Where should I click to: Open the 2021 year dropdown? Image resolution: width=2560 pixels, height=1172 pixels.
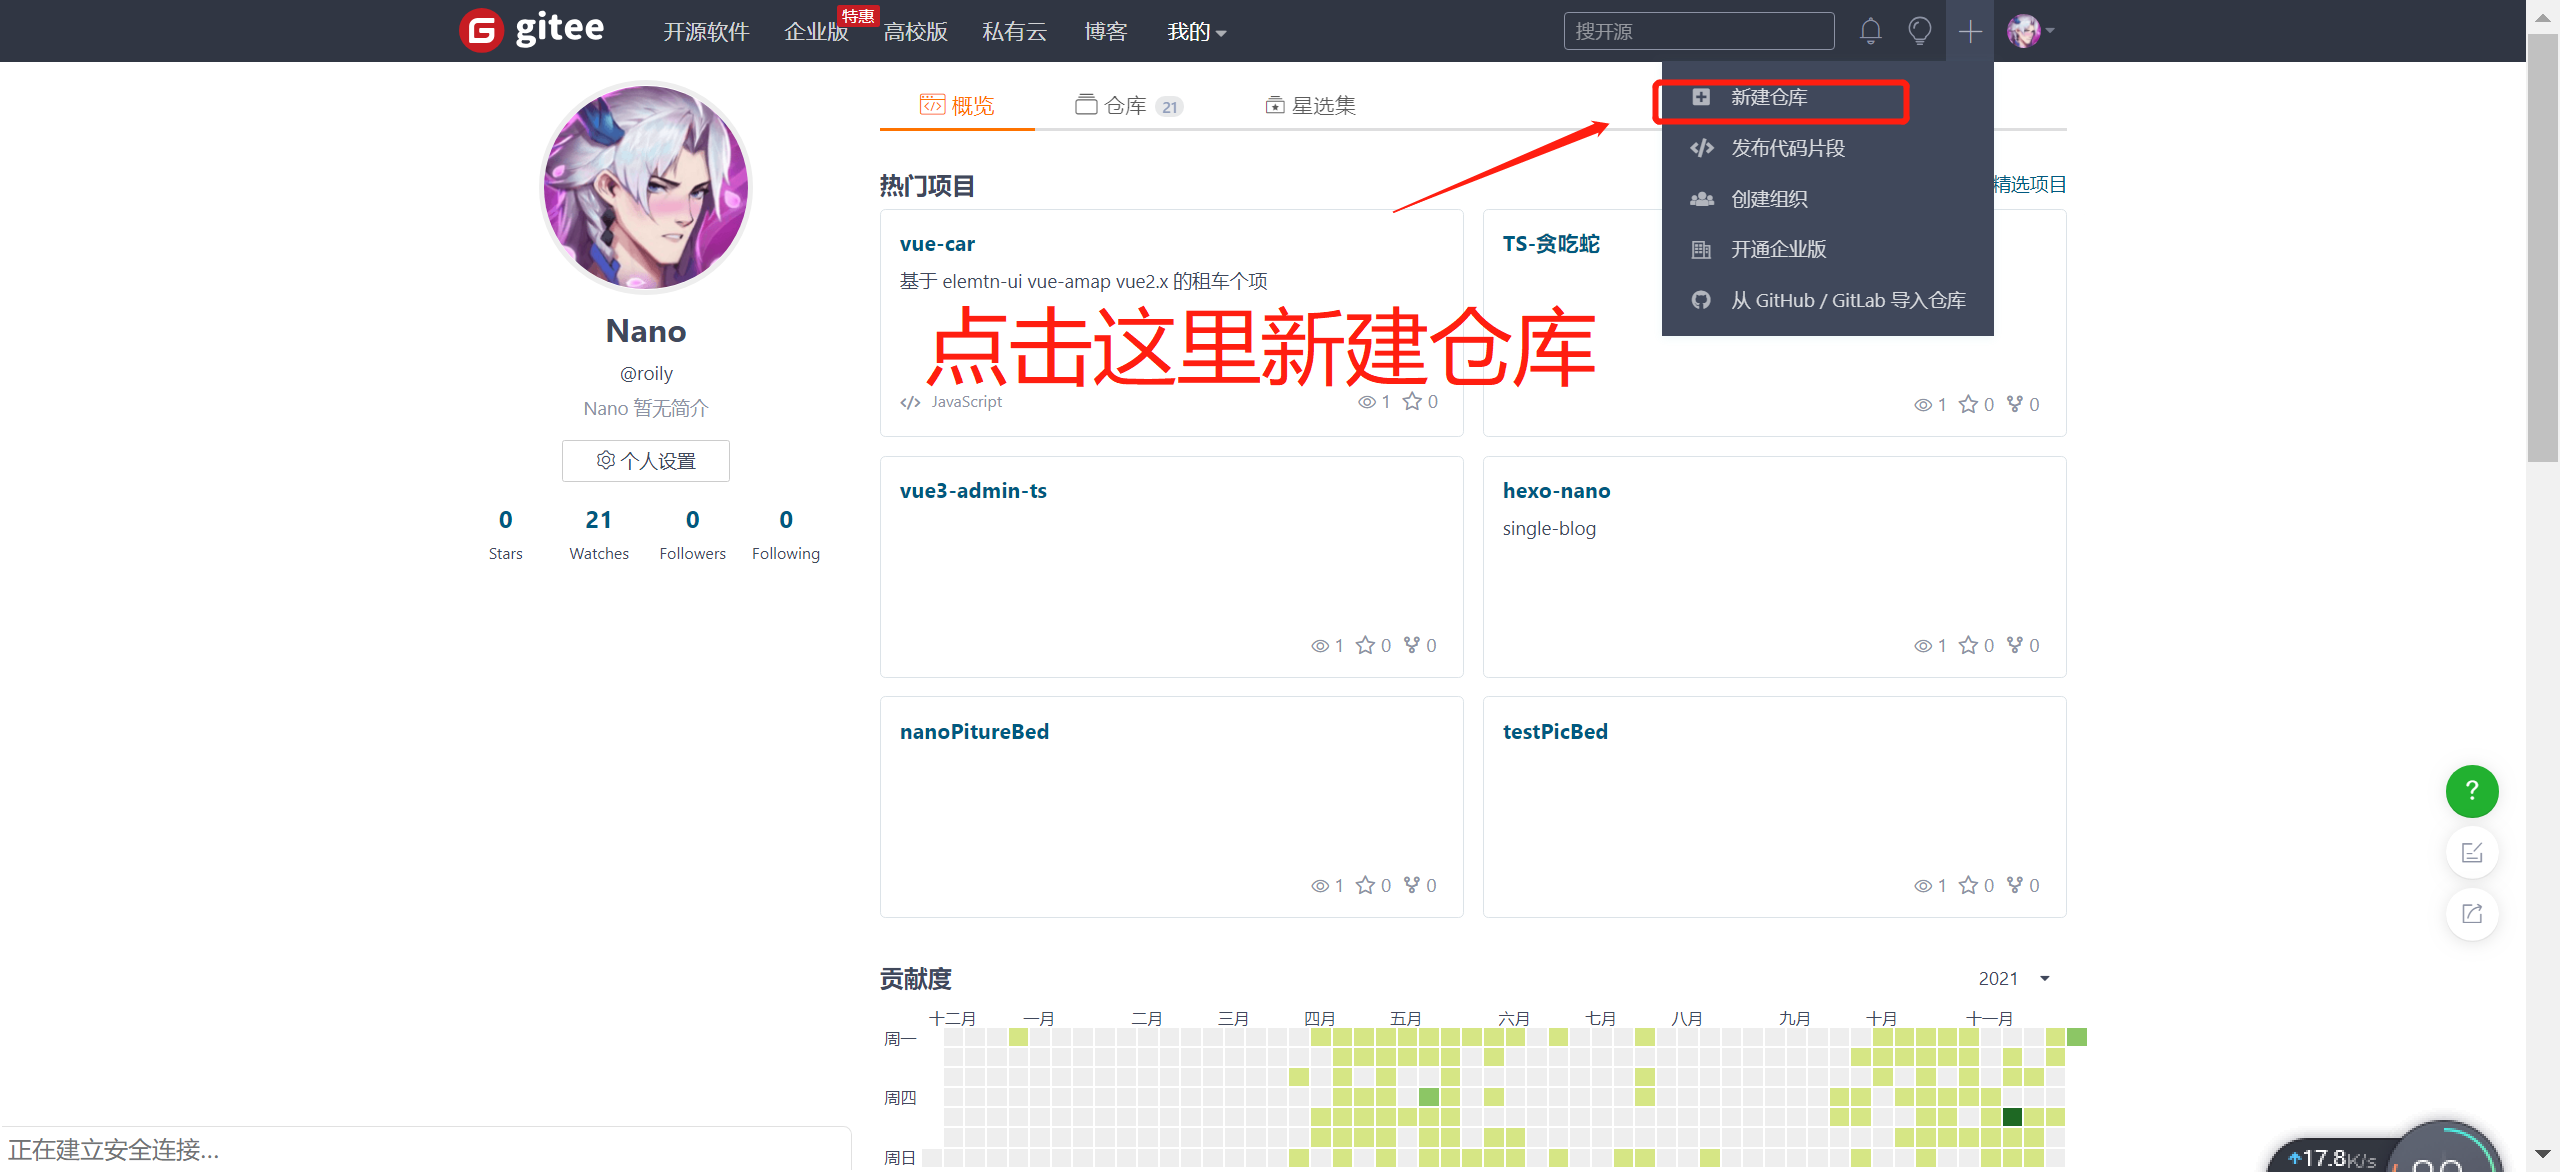2014,978
